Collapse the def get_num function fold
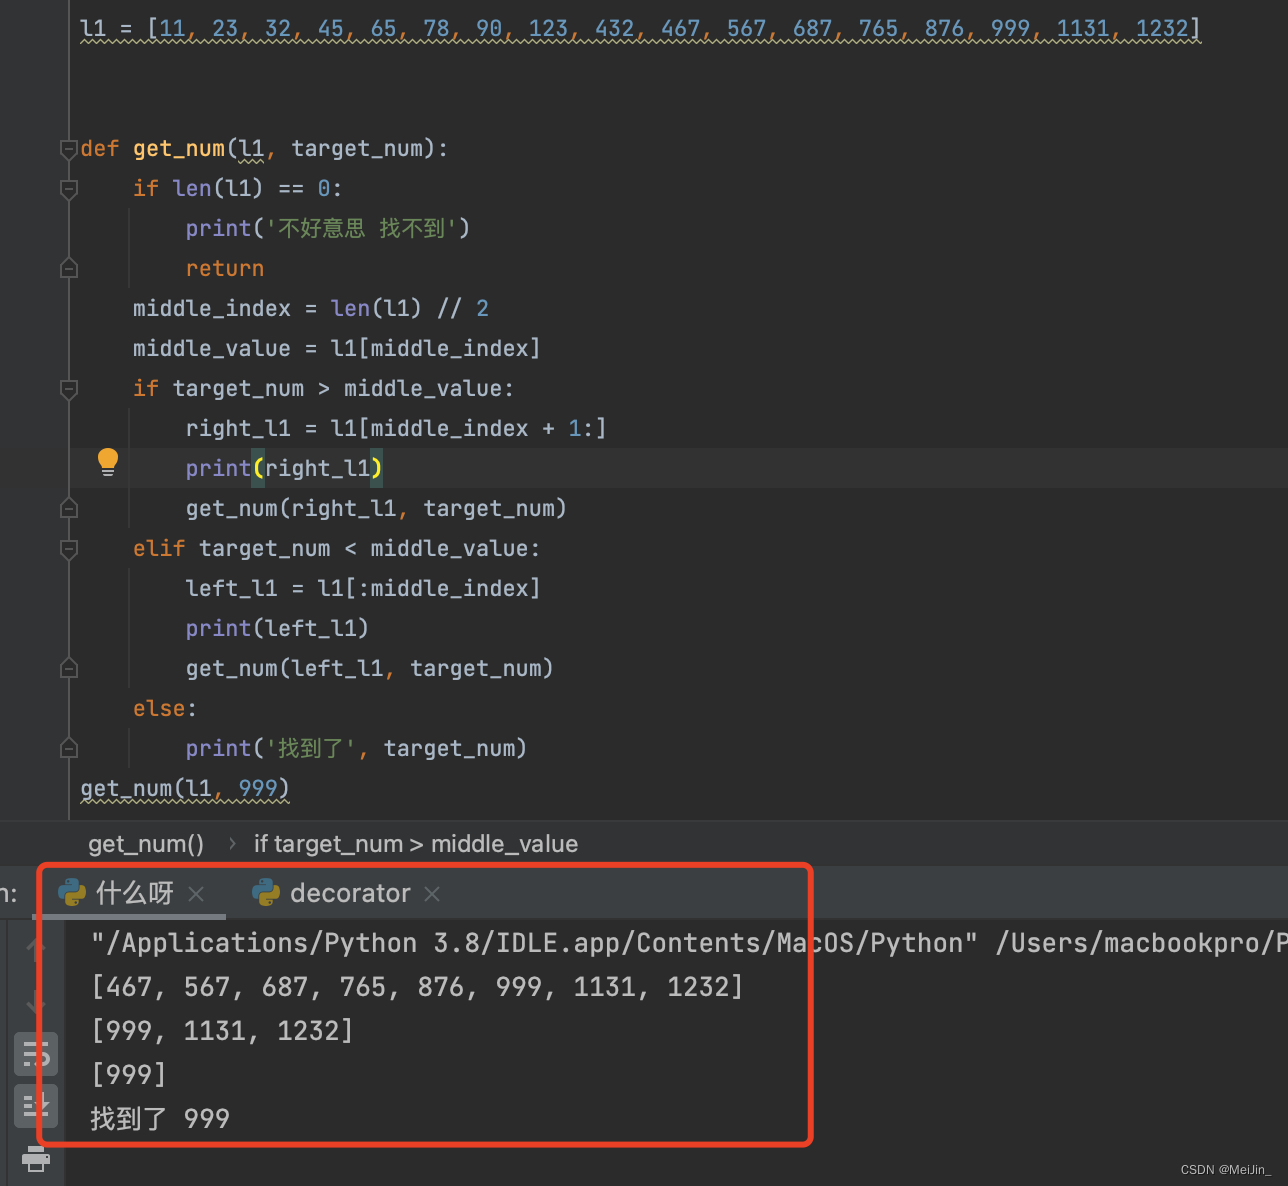The image size is (1288, 1186). click(x=69, y=149)
